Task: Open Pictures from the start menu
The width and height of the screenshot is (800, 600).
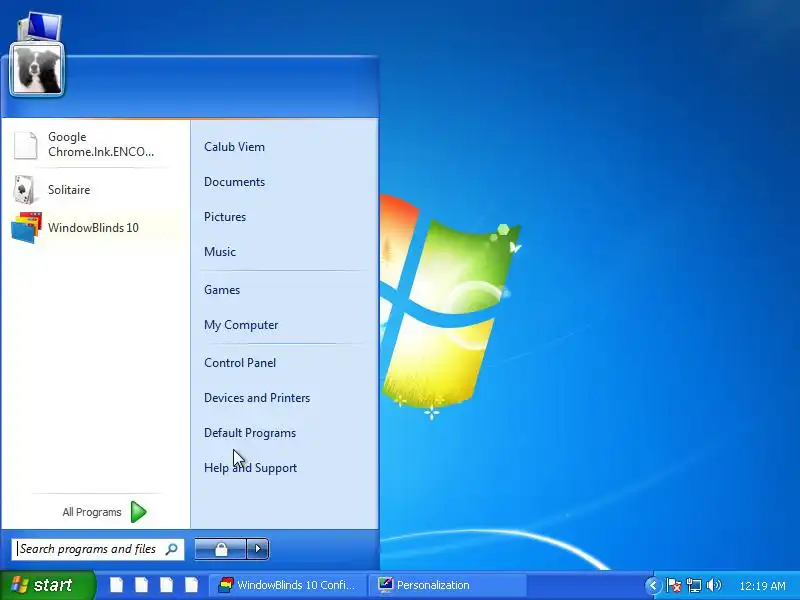Action: click(x=225, y=217)
